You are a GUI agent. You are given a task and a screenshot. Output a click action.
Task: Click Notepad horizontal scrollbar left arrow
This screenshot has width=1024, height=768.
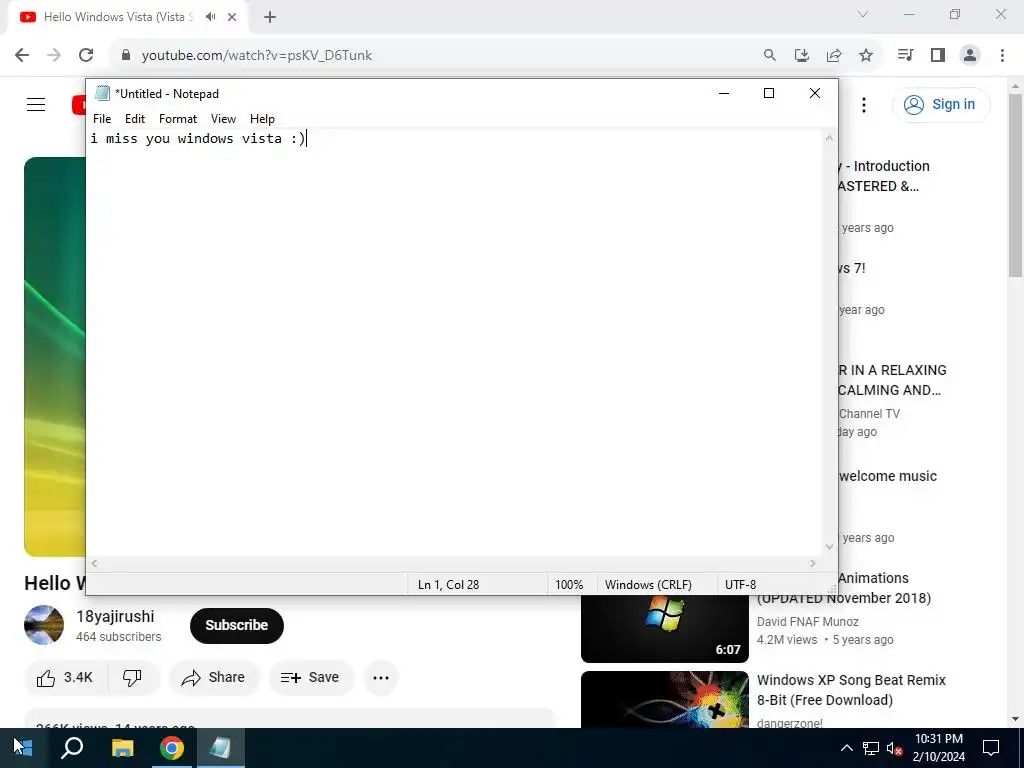click(95, 564)
